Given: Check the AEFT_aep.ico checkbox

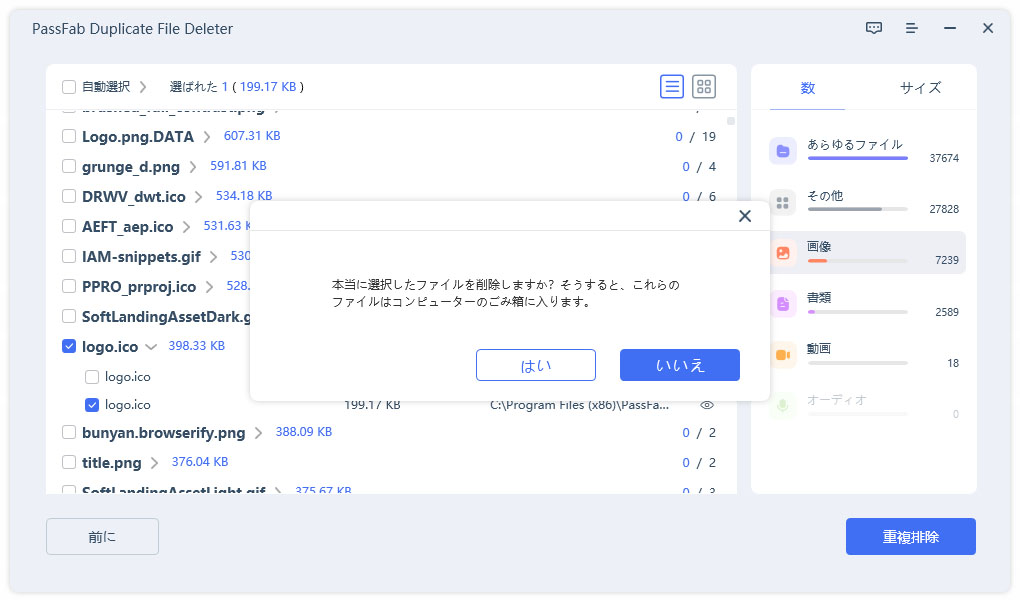Looking at the screenshot, I should [x=68, y=226].
